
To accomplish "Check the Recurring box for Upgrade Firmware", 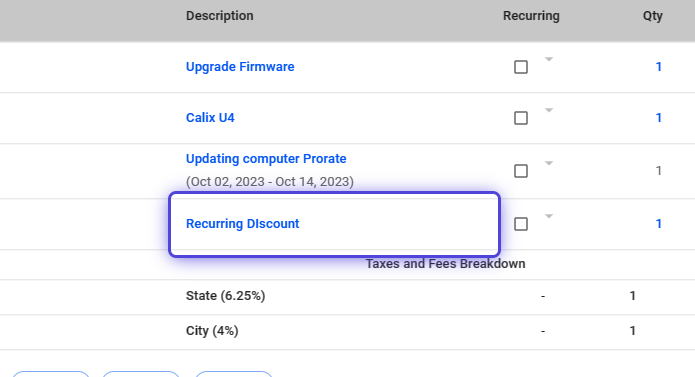I will (521, 67).
